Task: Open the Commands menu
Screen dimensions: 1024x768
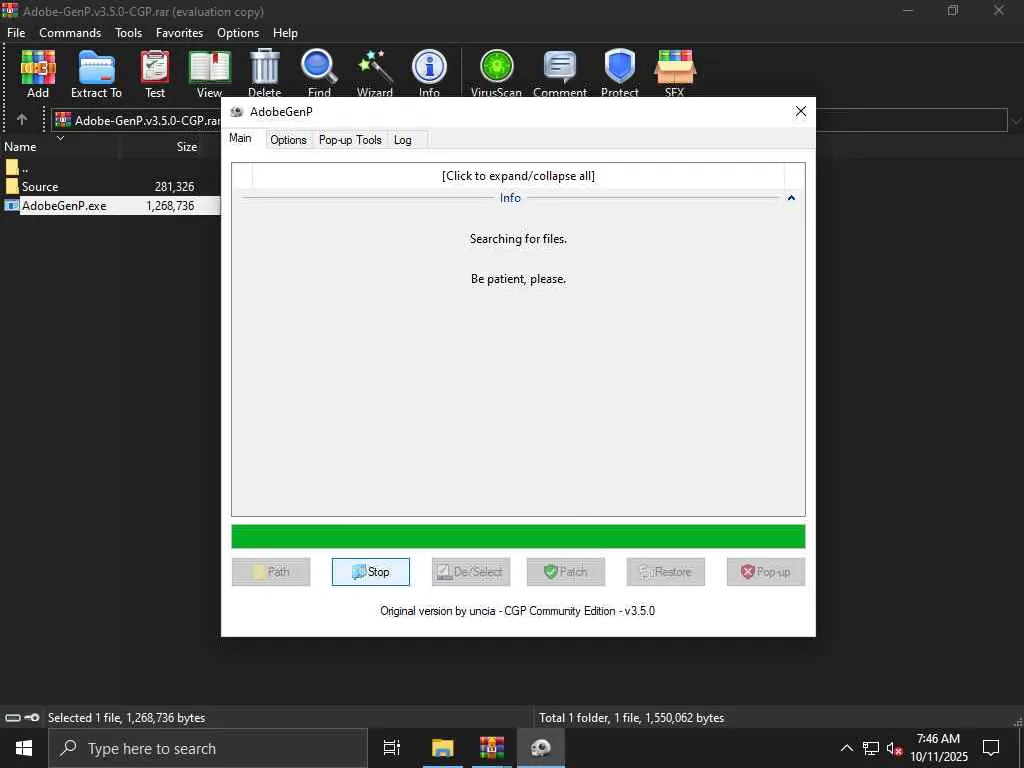Action: point(70,33)
